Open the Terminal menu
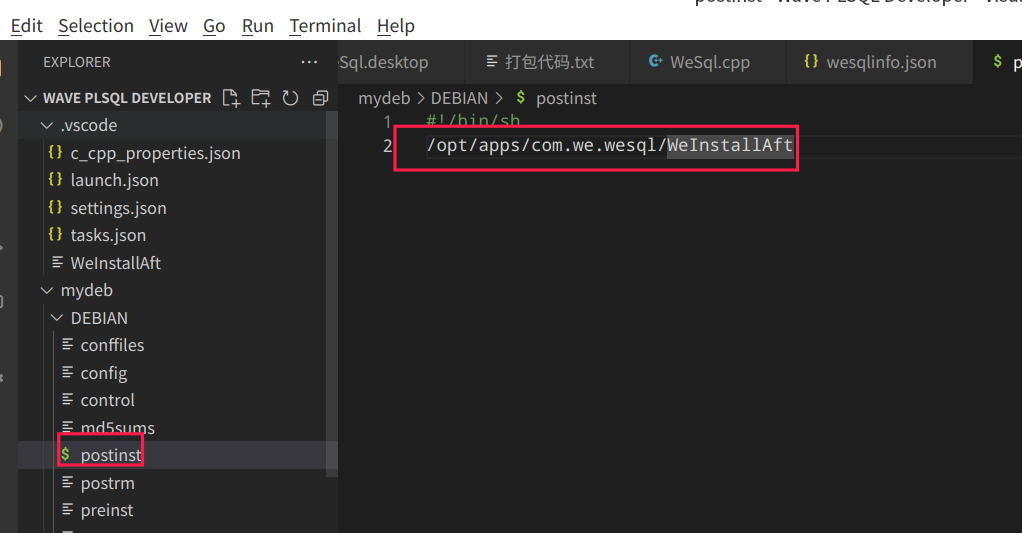The height and width of the screenshot is (533, 1022). click(x=325, y=26)
